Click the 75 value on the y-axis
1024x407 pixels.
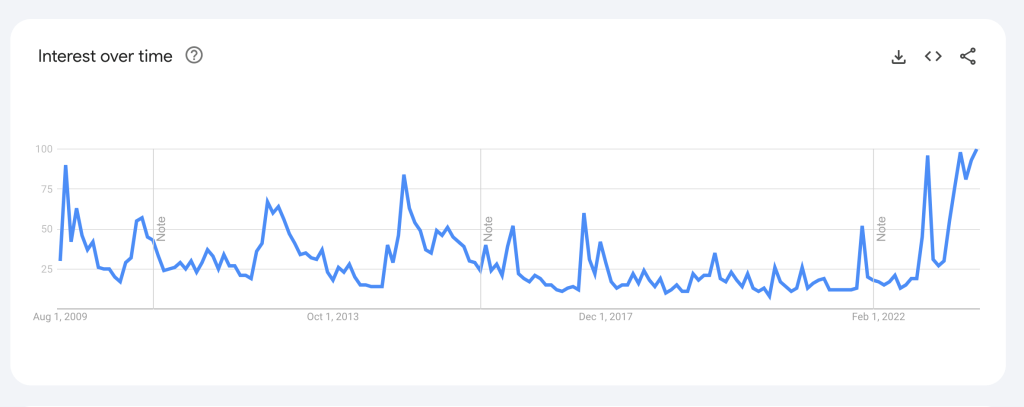pyautogui.click(x=44, y=189)
